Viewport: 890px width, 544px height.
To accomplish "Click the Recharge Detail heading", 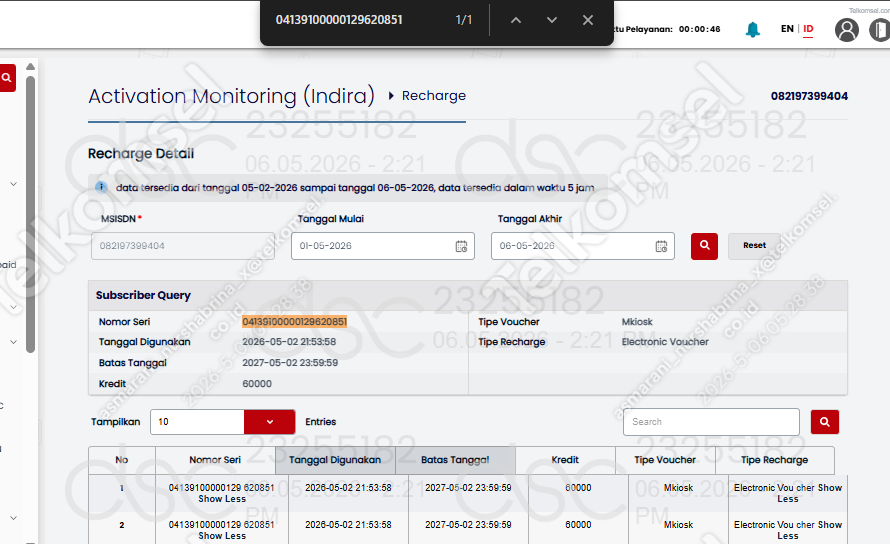I will [x=141, y=154].
